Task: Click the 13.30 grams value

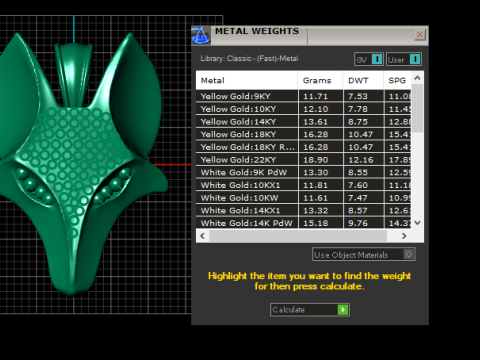Action: pos(315,172)
